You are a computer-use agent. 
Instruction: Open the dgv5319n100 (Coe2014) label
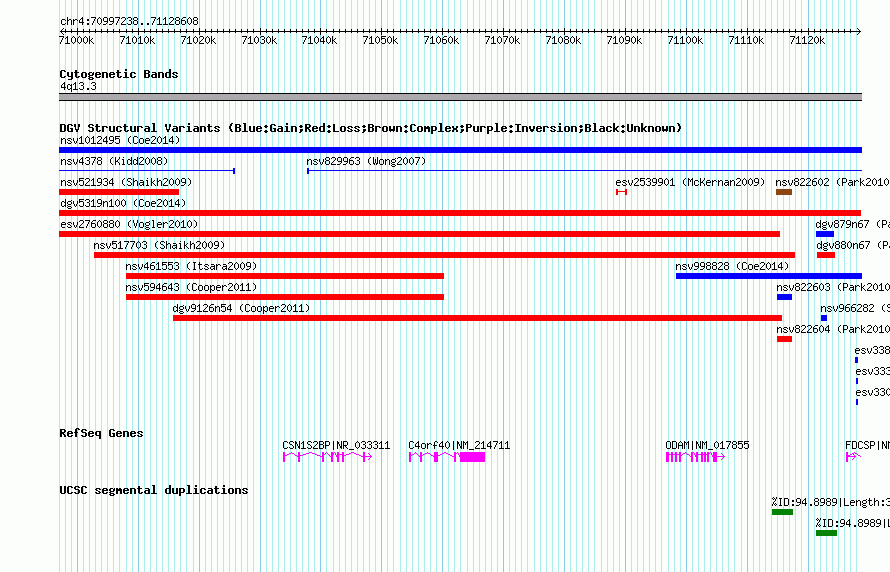(123, 203)
